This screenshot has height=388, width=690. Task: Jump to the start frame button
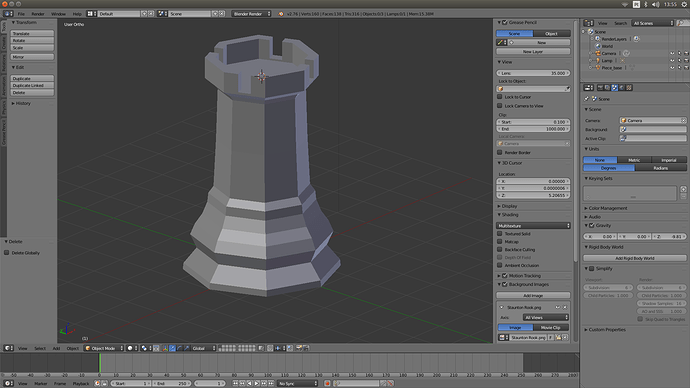click(x=235, y=383)
